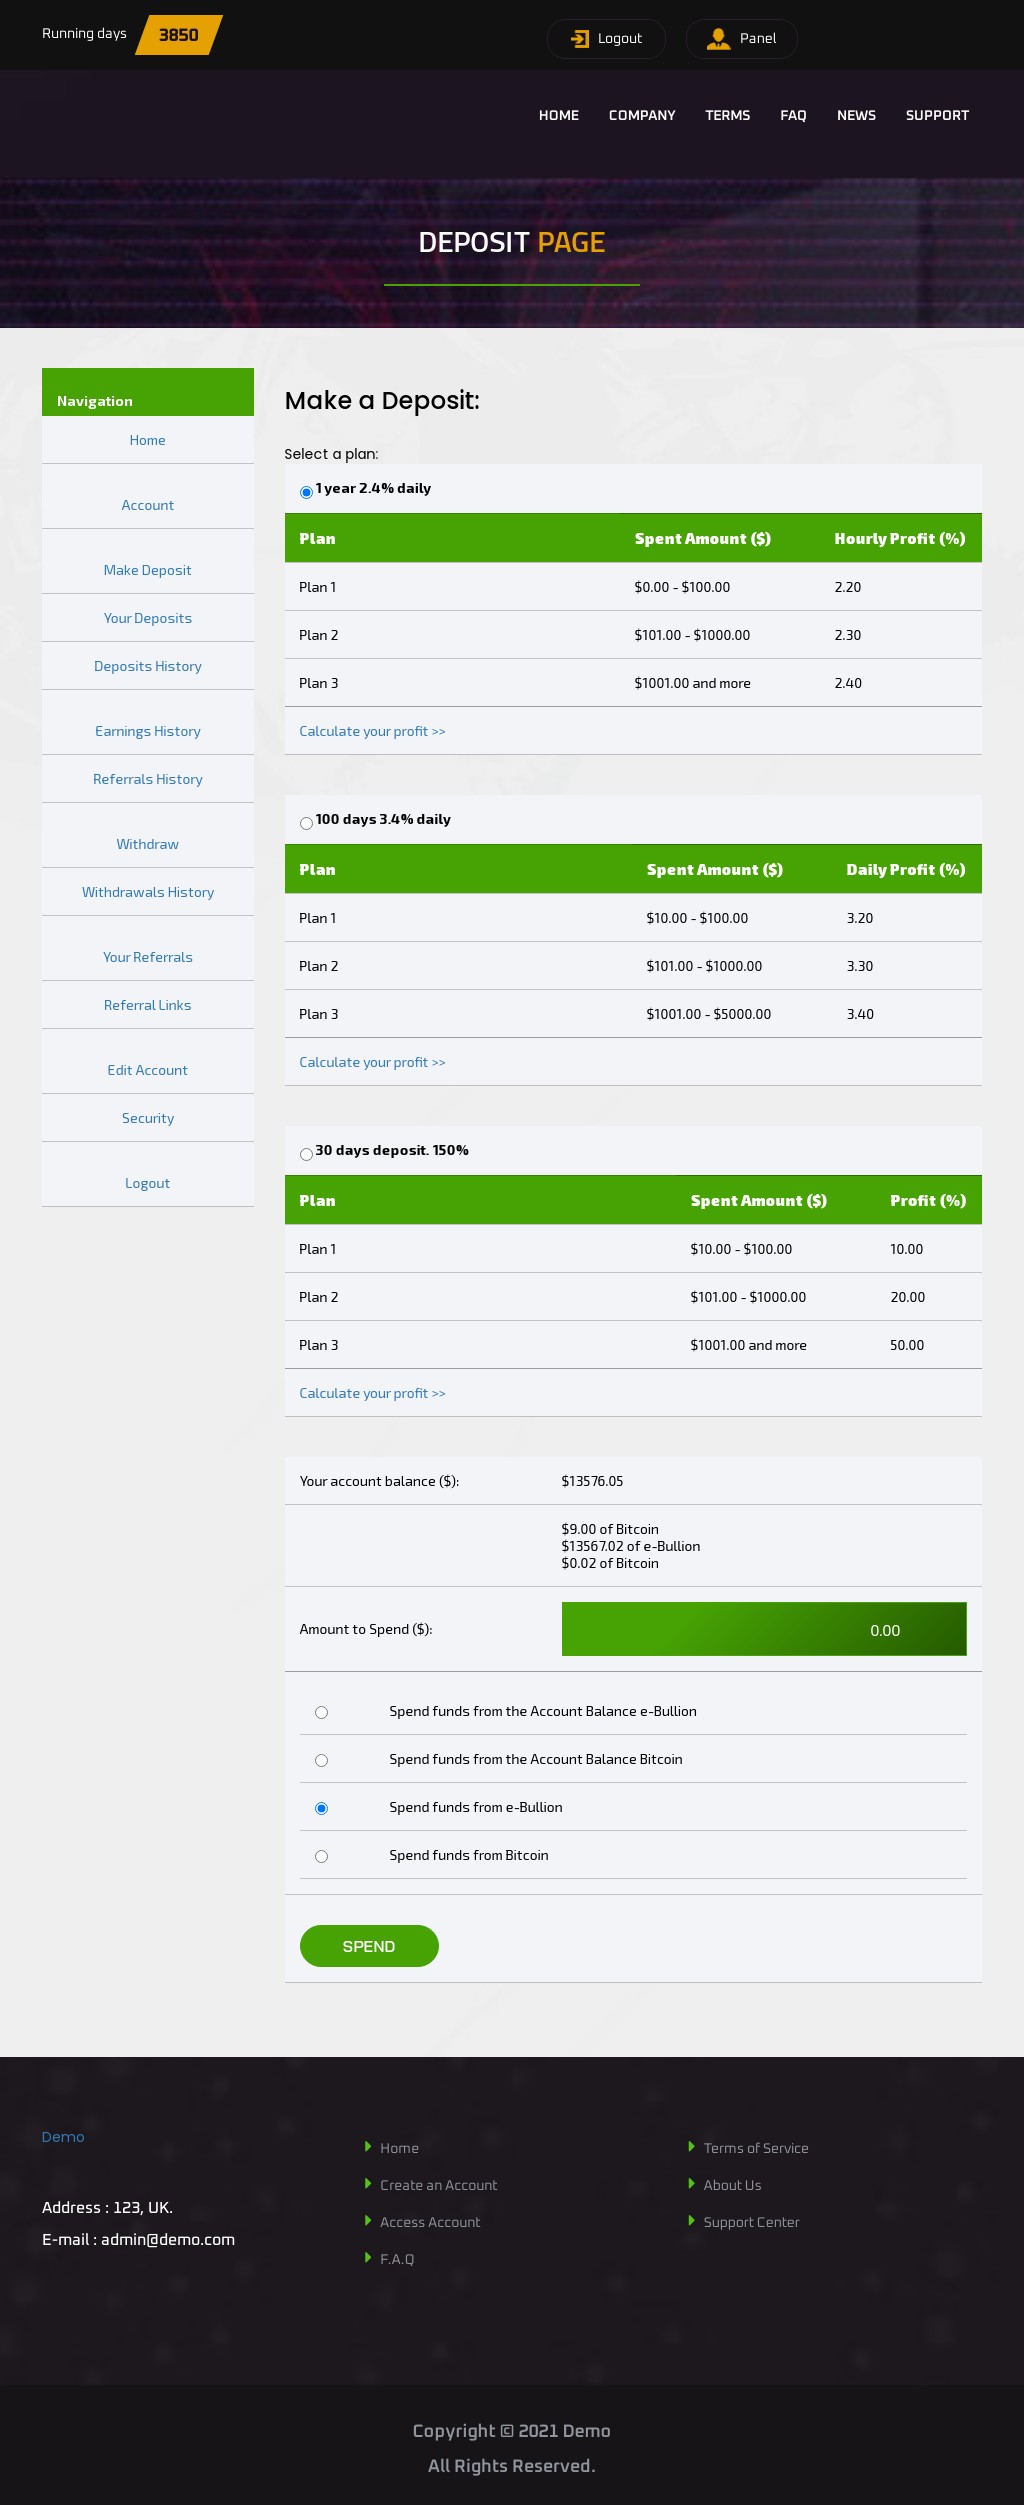Click the arrow bullet beside F.A.Q
Viewport: 1024px width, 2505px height.
[x=368, y=2257]
